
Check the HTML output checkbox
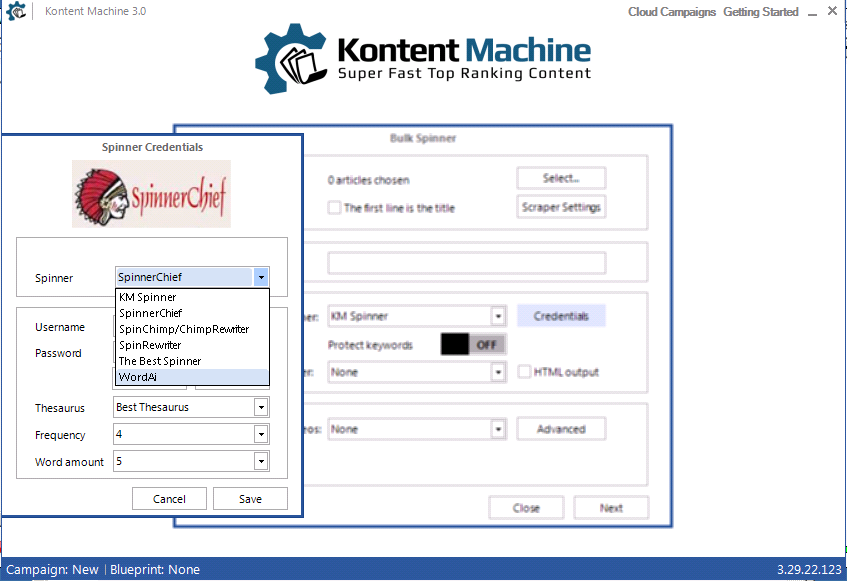click(x=525, y=372)
